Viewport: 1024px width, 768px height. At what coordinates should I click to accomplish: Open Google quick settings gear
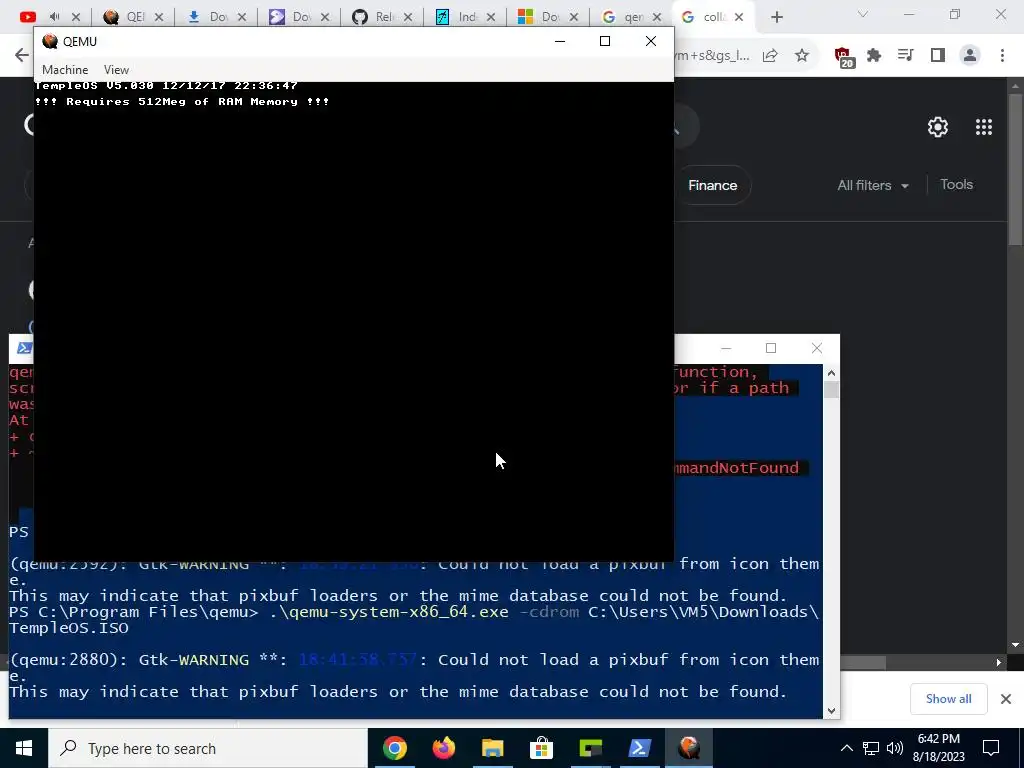[x=938, y=127]
